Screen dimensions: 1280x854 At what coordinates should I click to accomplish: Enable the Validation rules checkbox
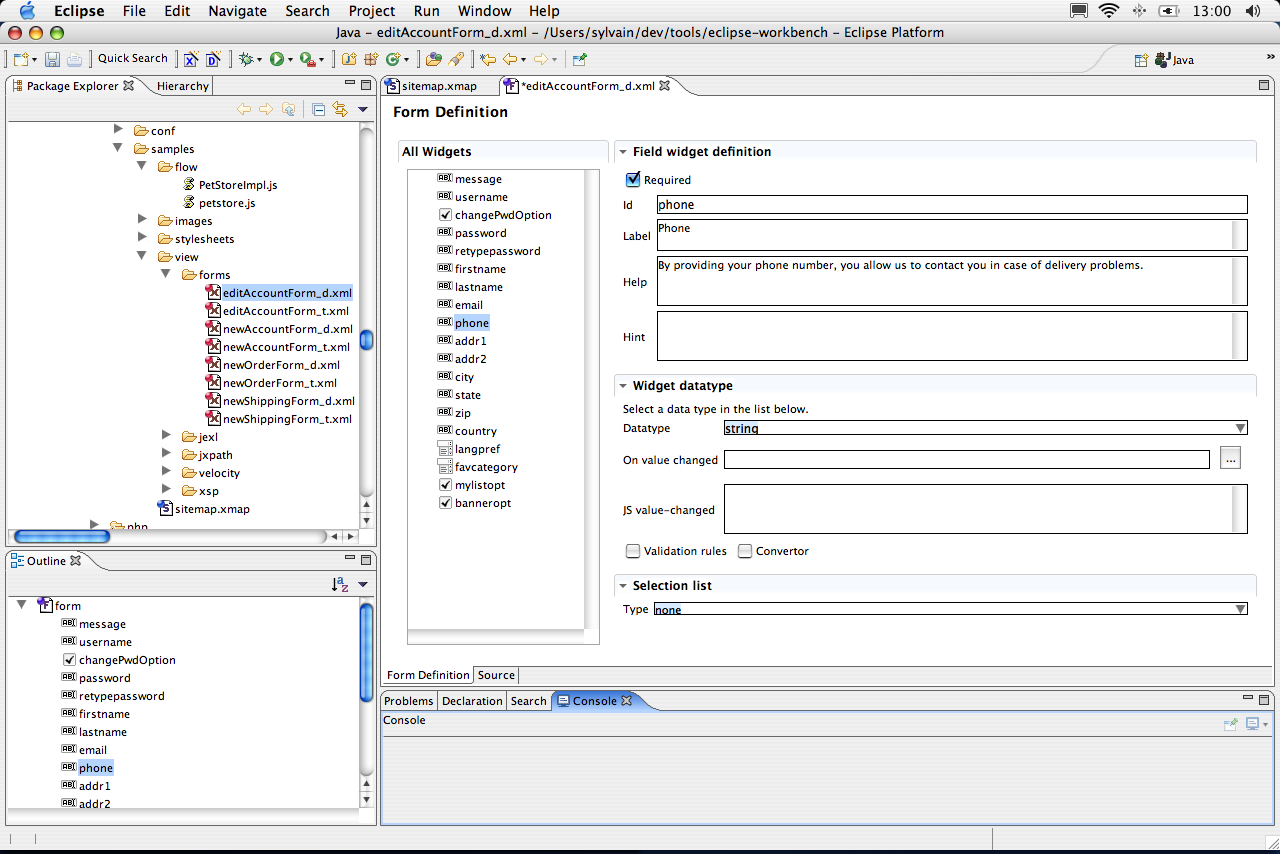click(x=632, y=551)
